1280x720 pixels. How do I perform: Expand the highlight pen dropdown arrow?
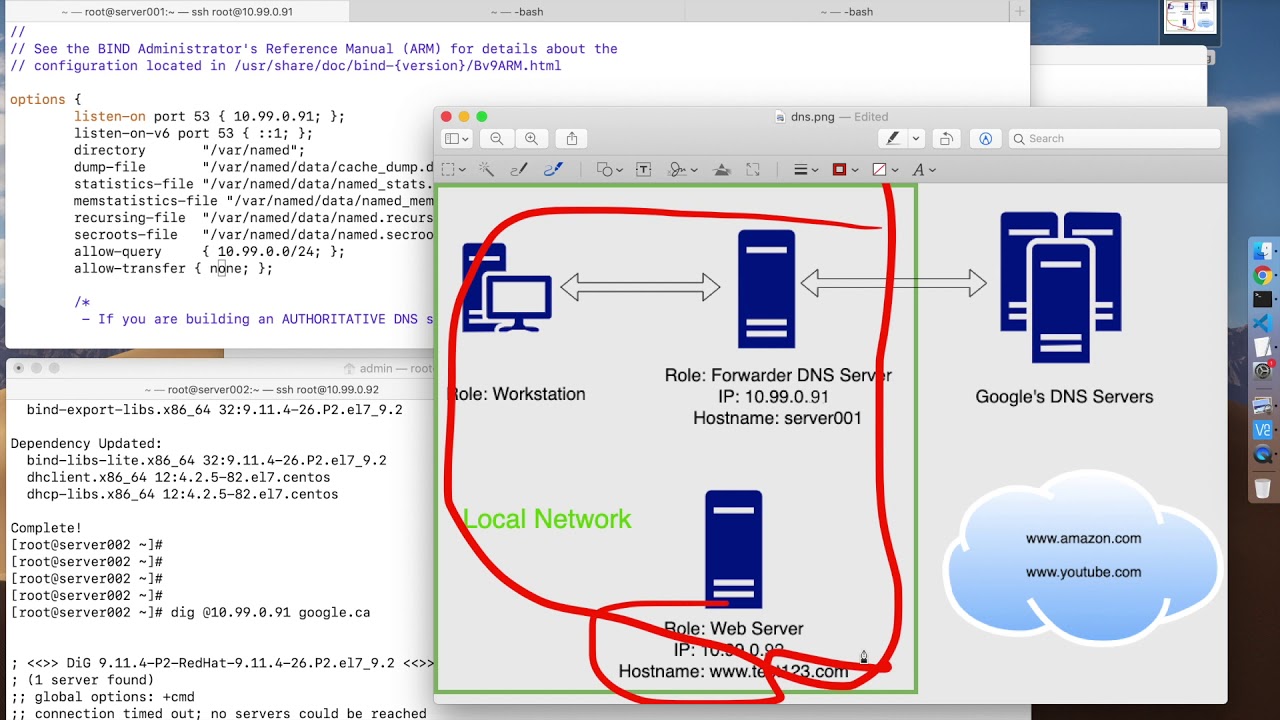point(916,139)
